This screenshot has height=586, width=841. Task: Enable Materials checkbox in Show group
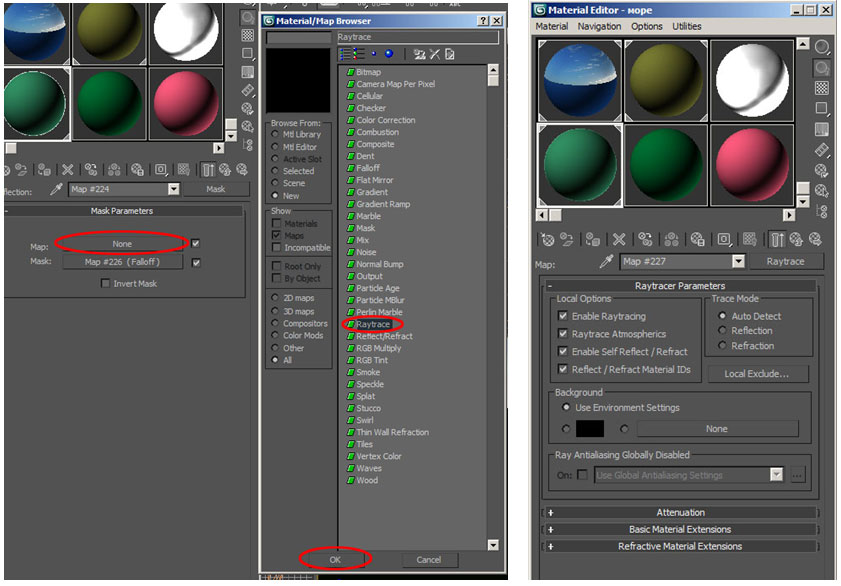pyautogui.click(x=277, y=223)
